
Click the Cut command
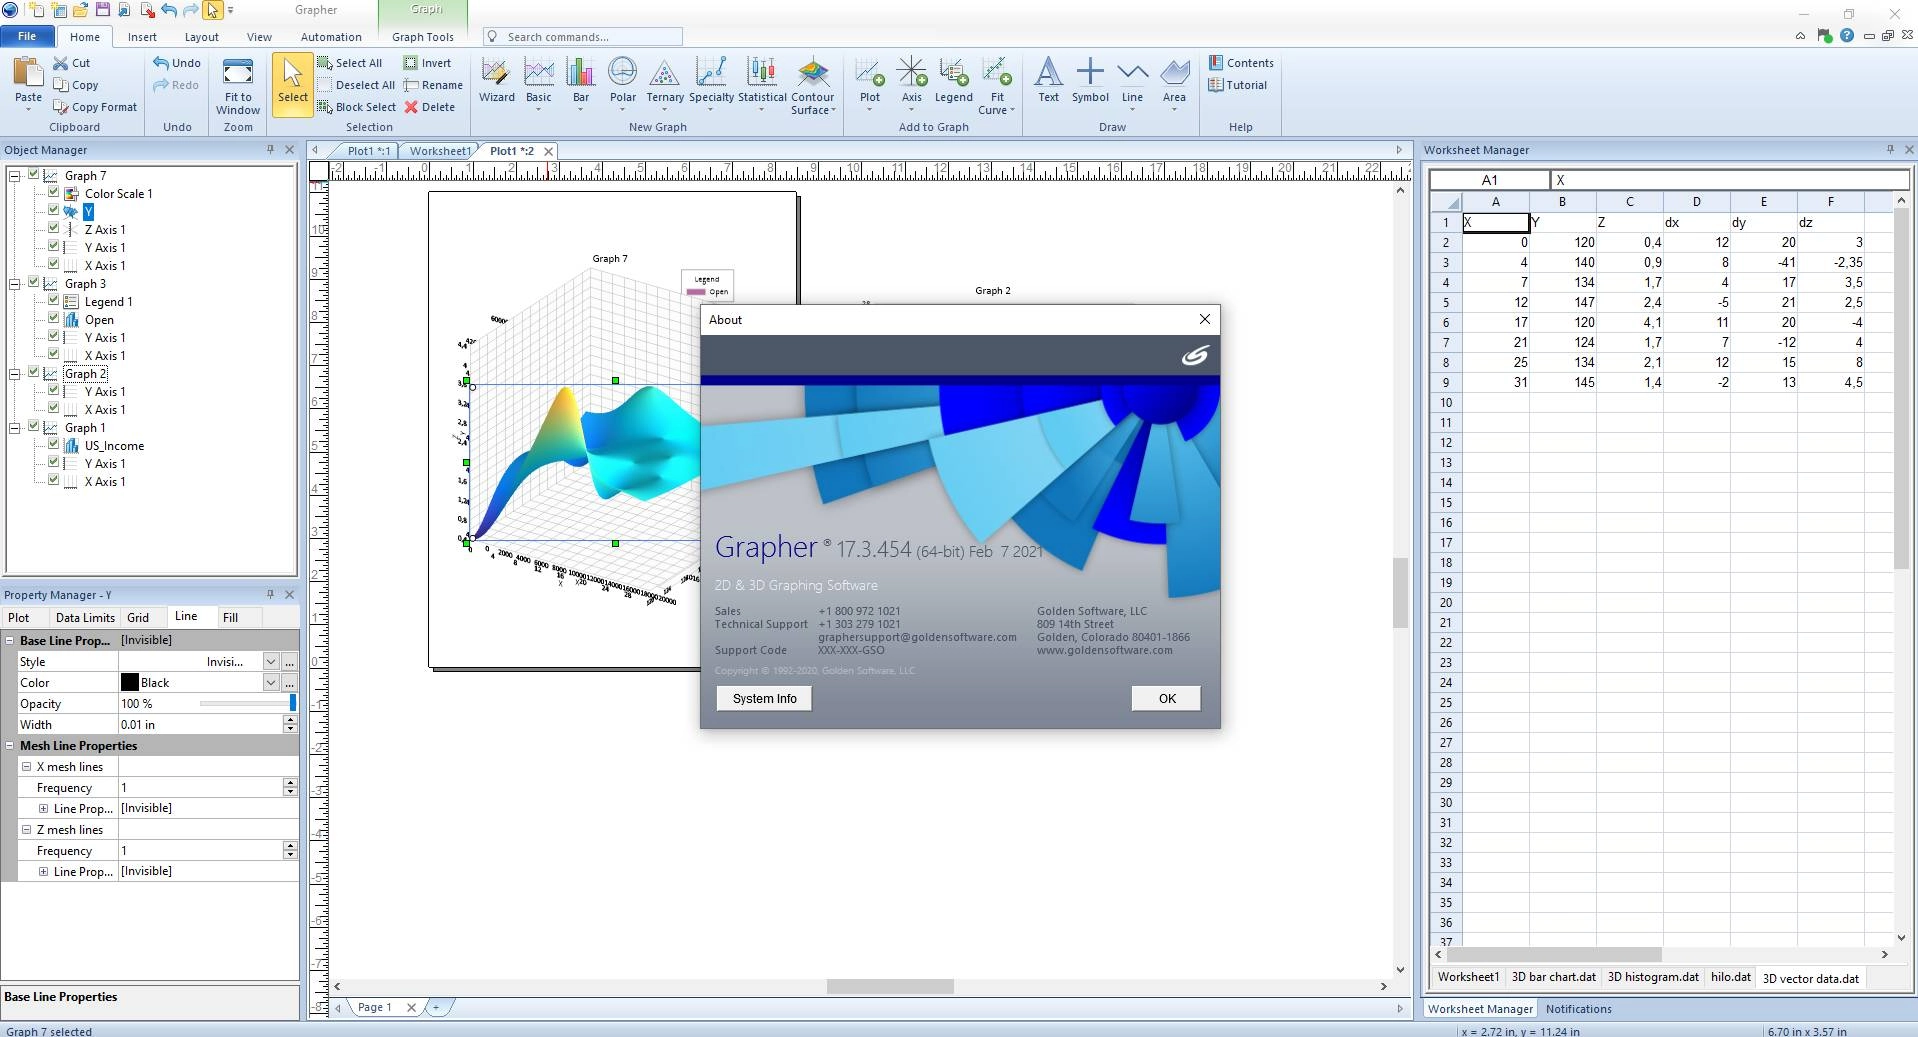[x=71, y=63]
